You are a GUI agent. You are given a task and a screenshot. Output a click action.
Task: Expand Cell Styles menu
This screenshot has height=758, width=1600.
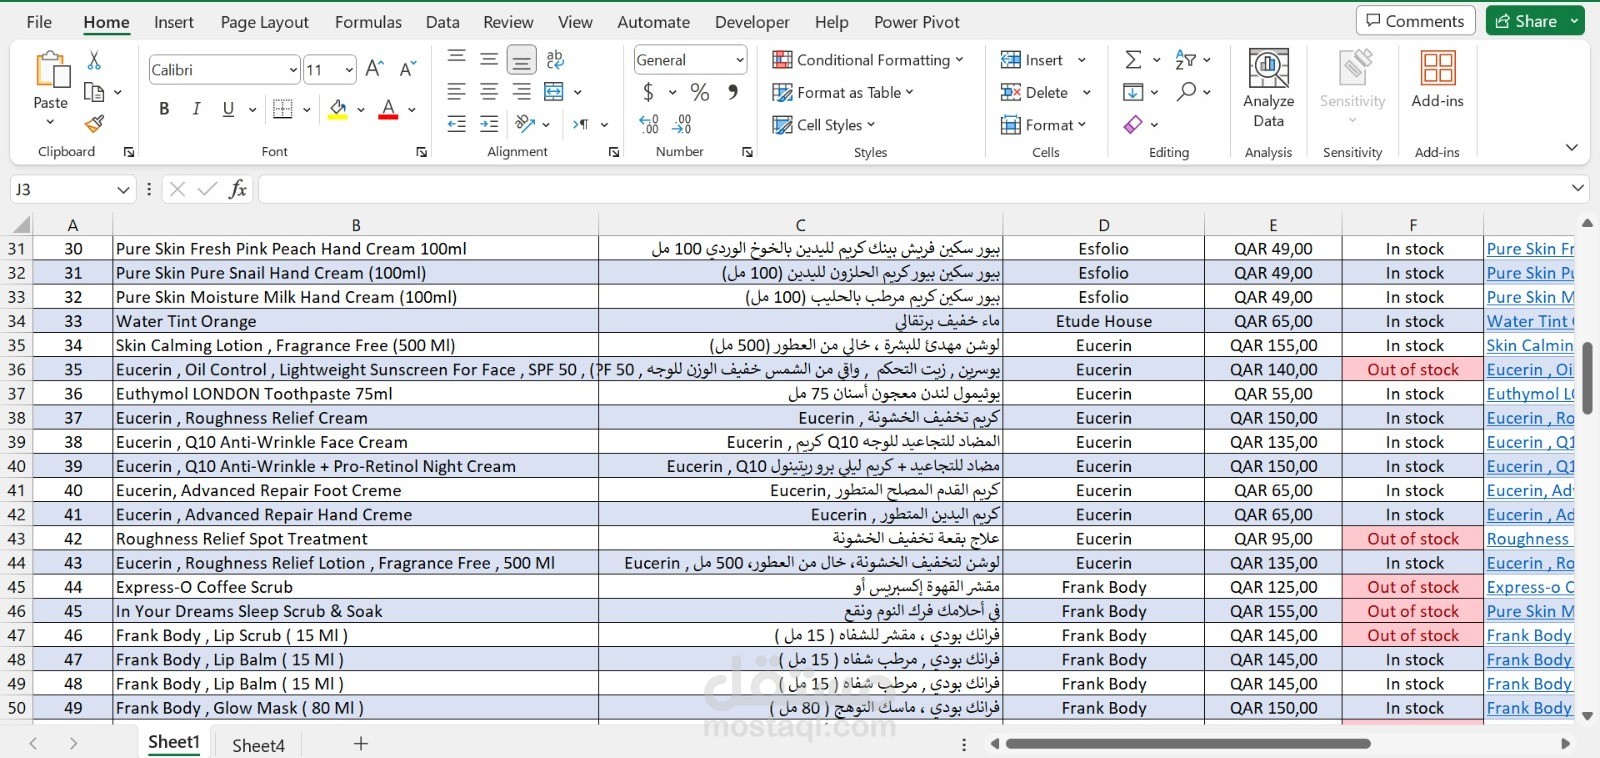(824, 125)
